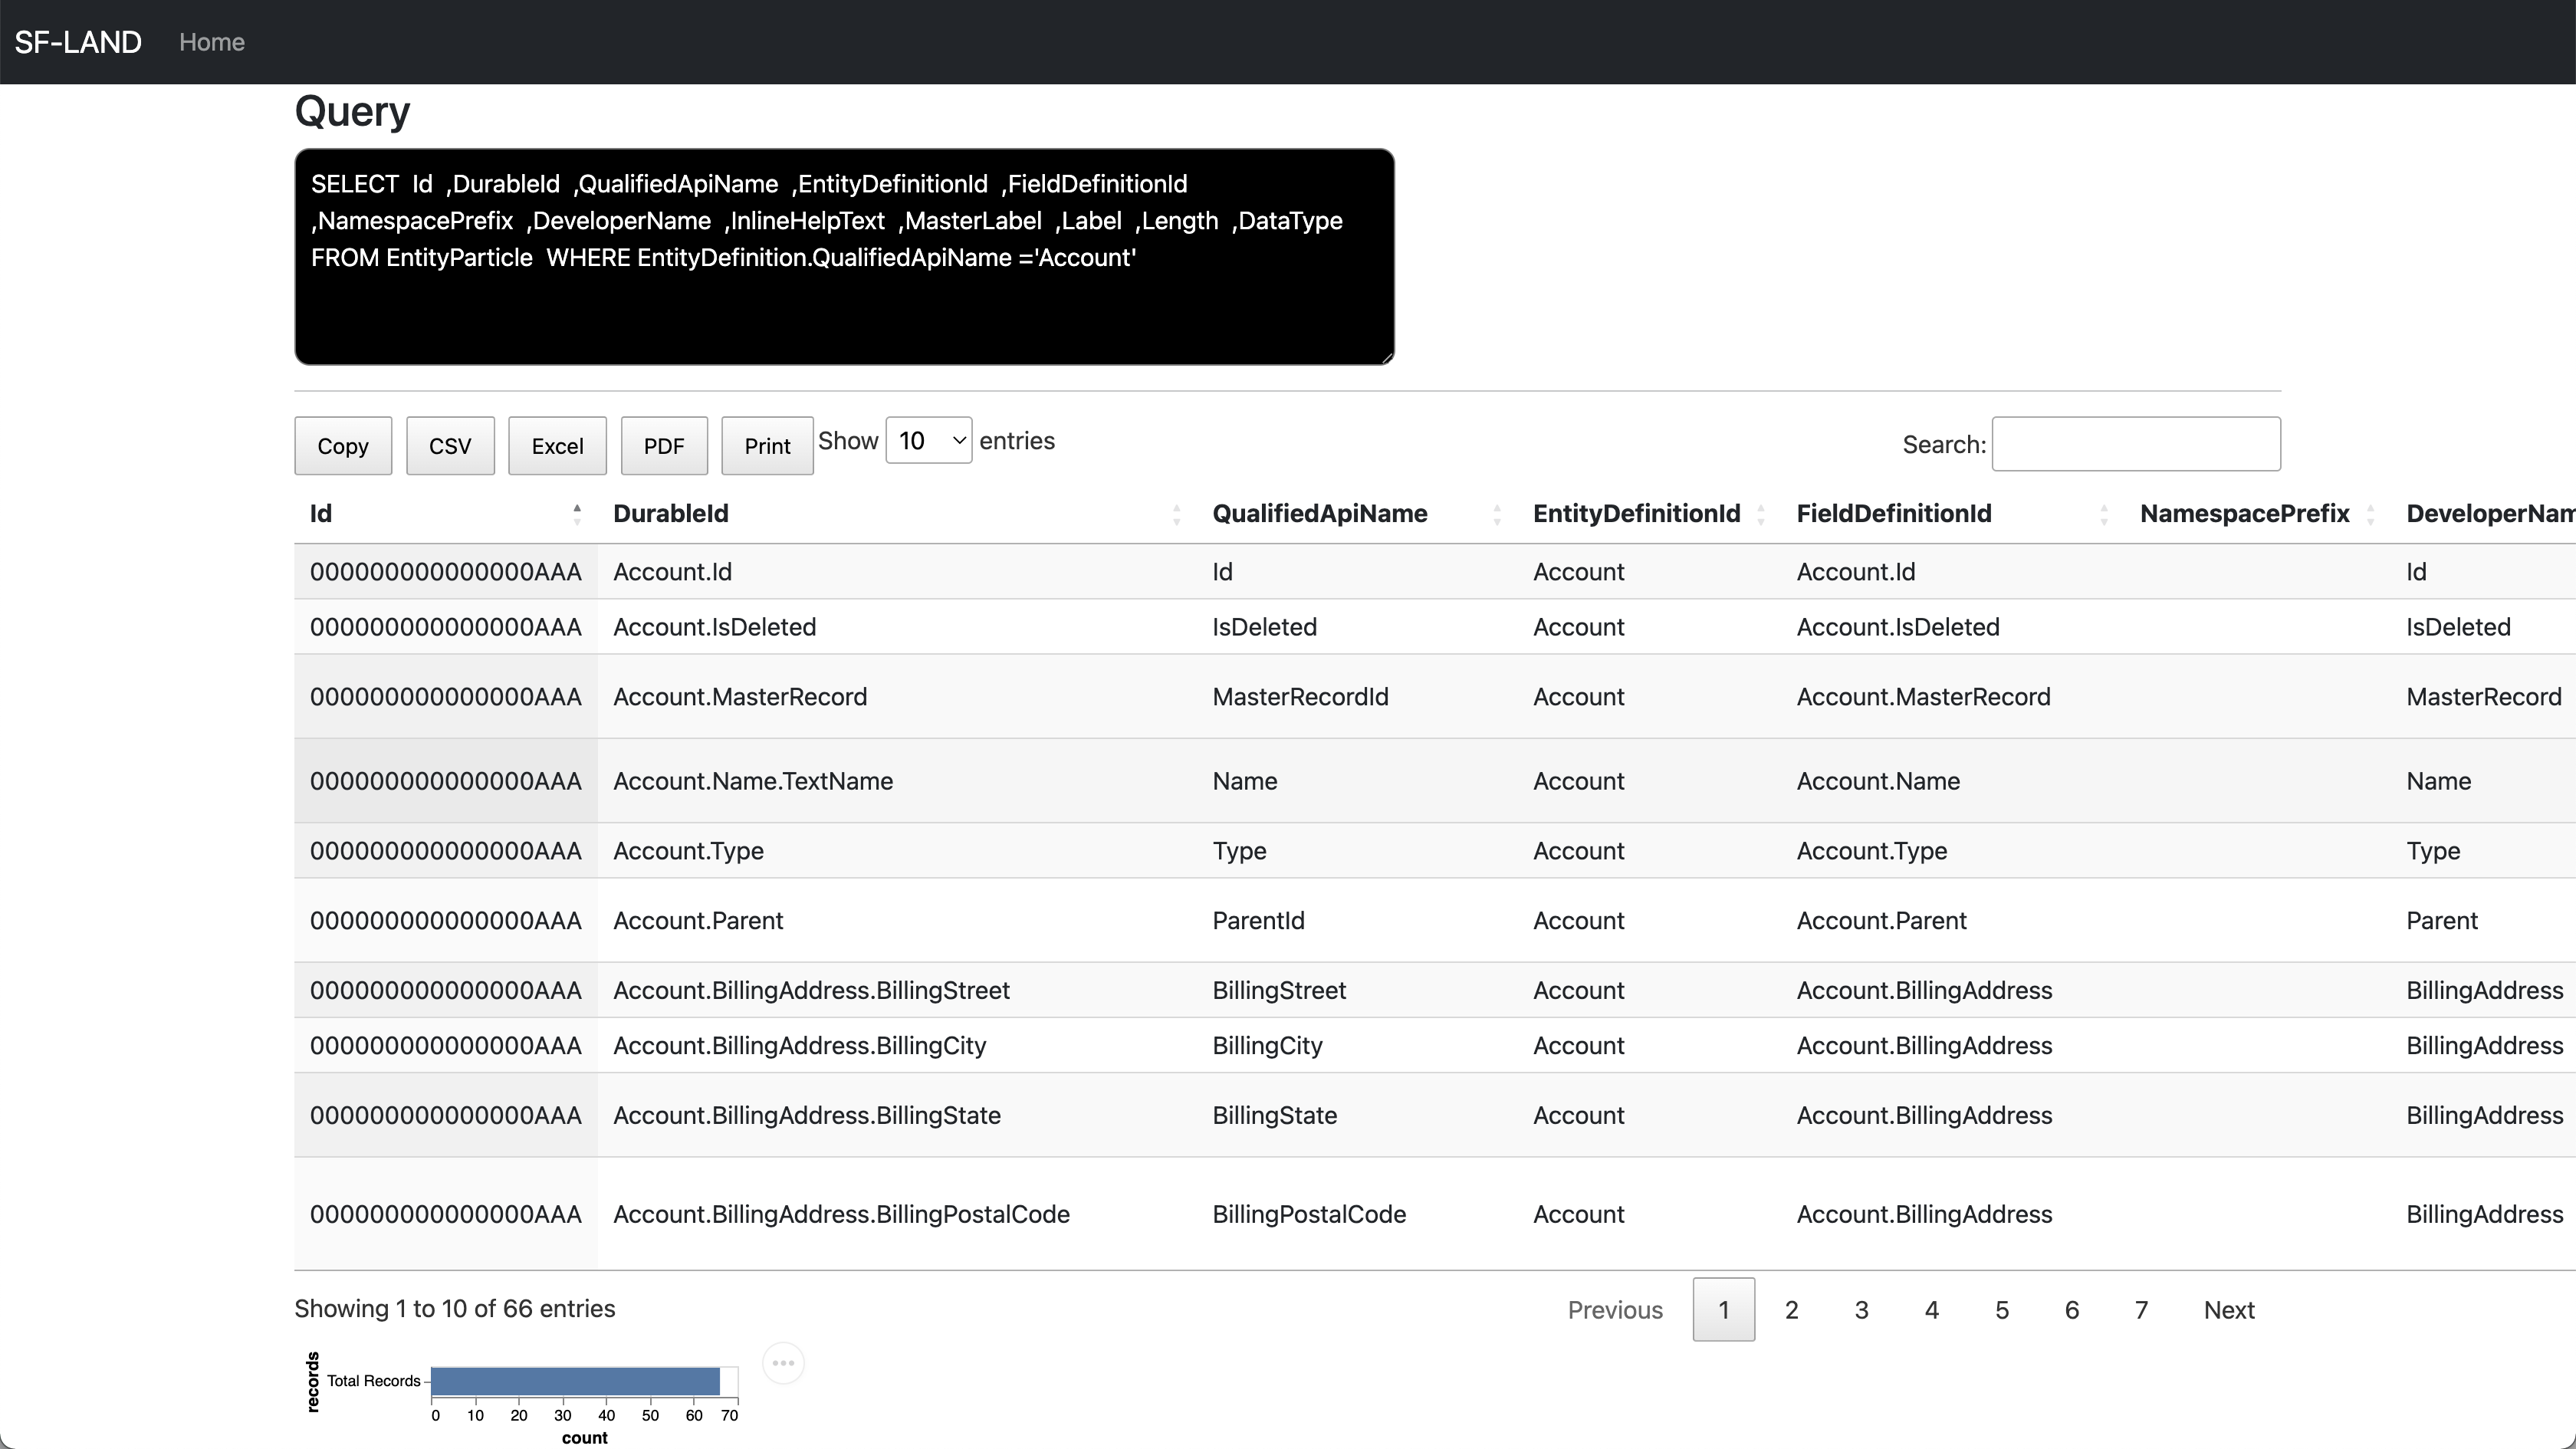The width and height of the screenshot is (2576, 1449).
Task: Sort by QualifiedApiName column header
Action: 1319,514
